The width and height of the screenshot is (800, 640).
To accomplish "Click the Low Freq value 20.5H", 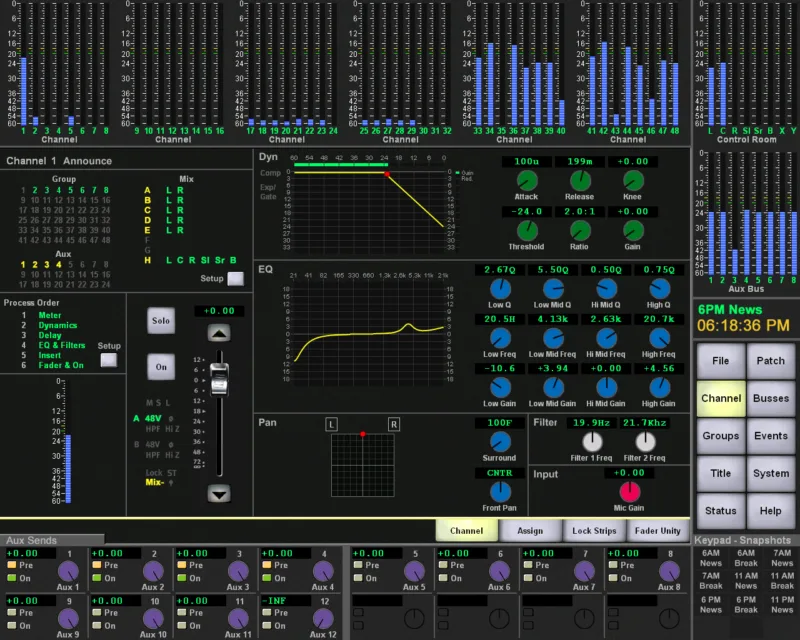I will coord(500,319).
